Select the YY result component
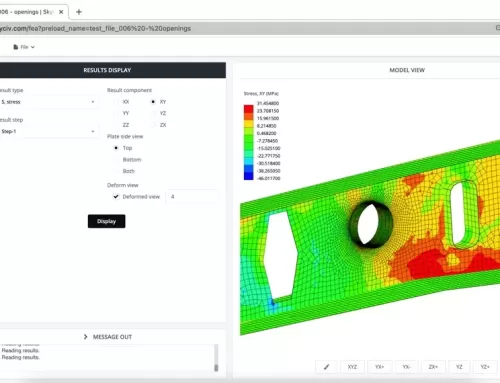Image resolution: width=500 pixels, height=383 pixels. tap(116, 113)
